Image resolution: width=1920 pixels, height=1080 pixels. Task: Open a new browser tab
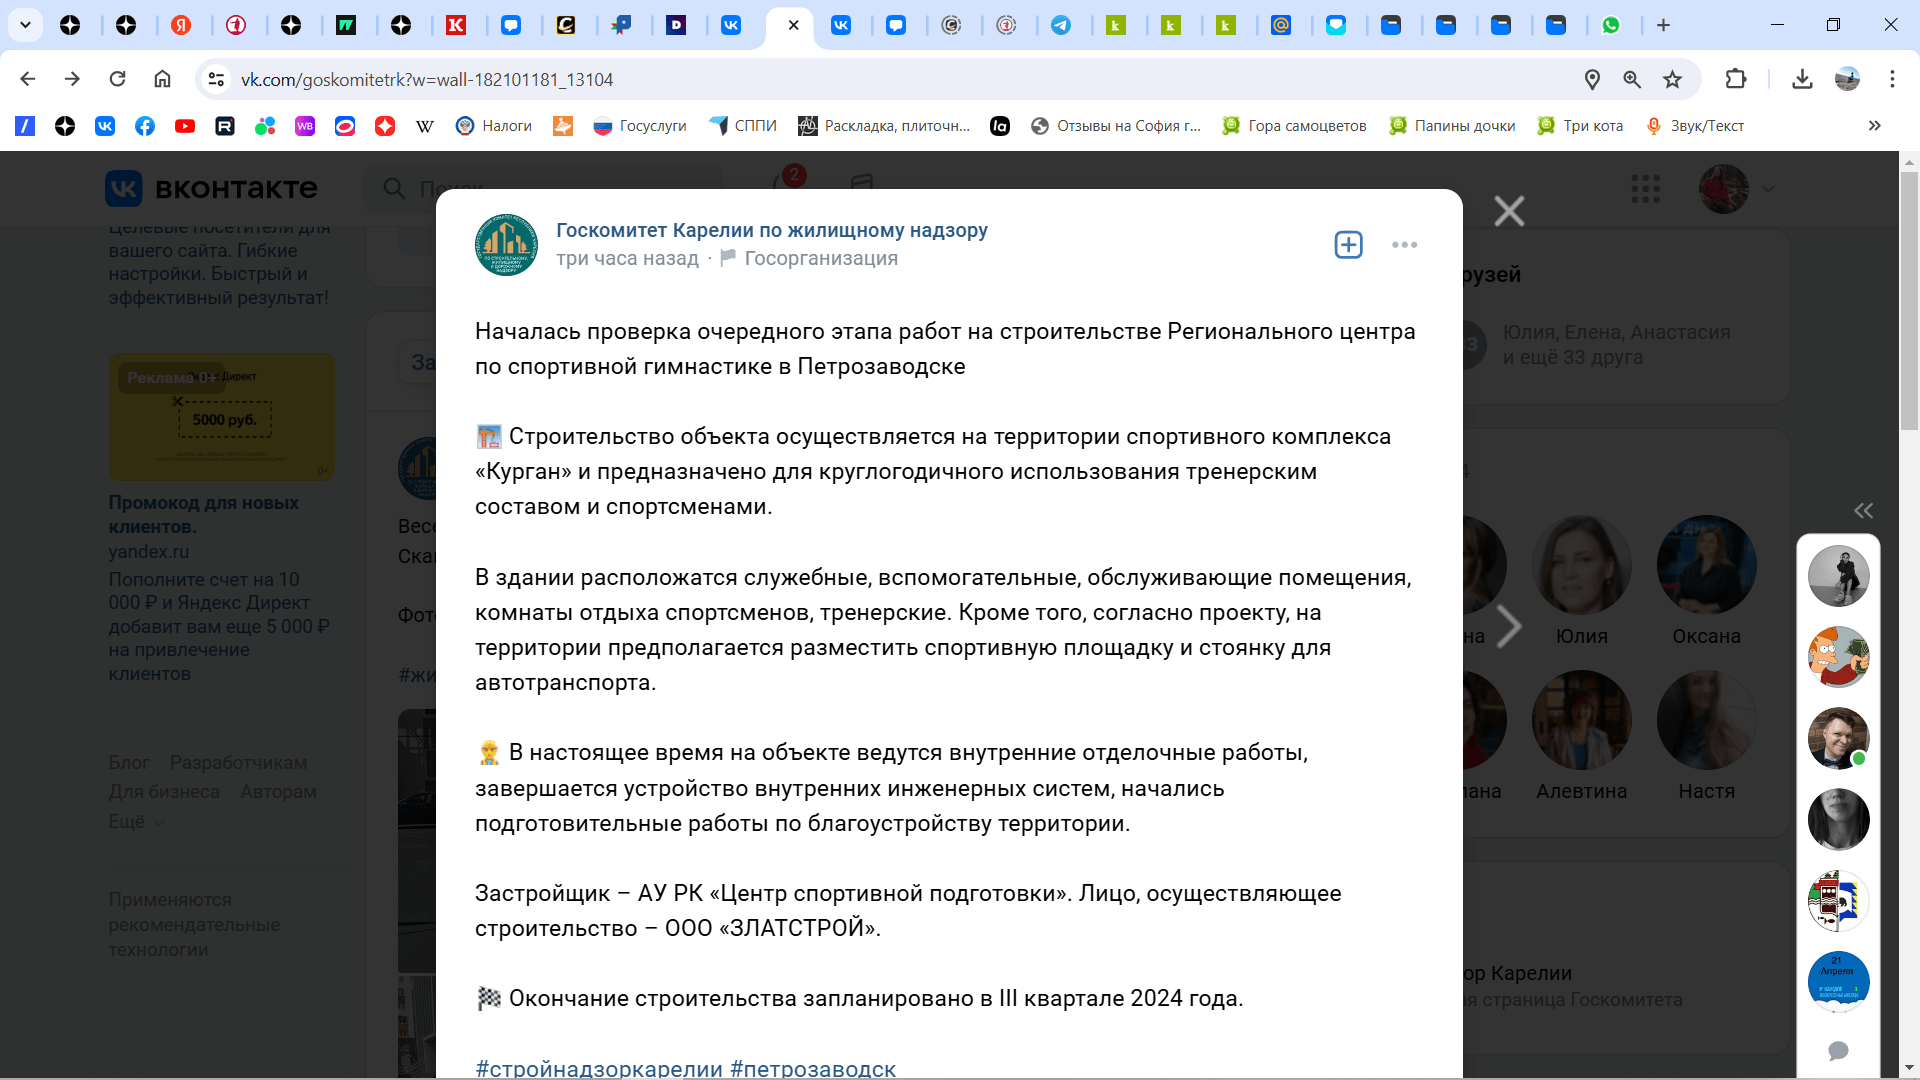pyautogui.click(x=1663, y=25)
